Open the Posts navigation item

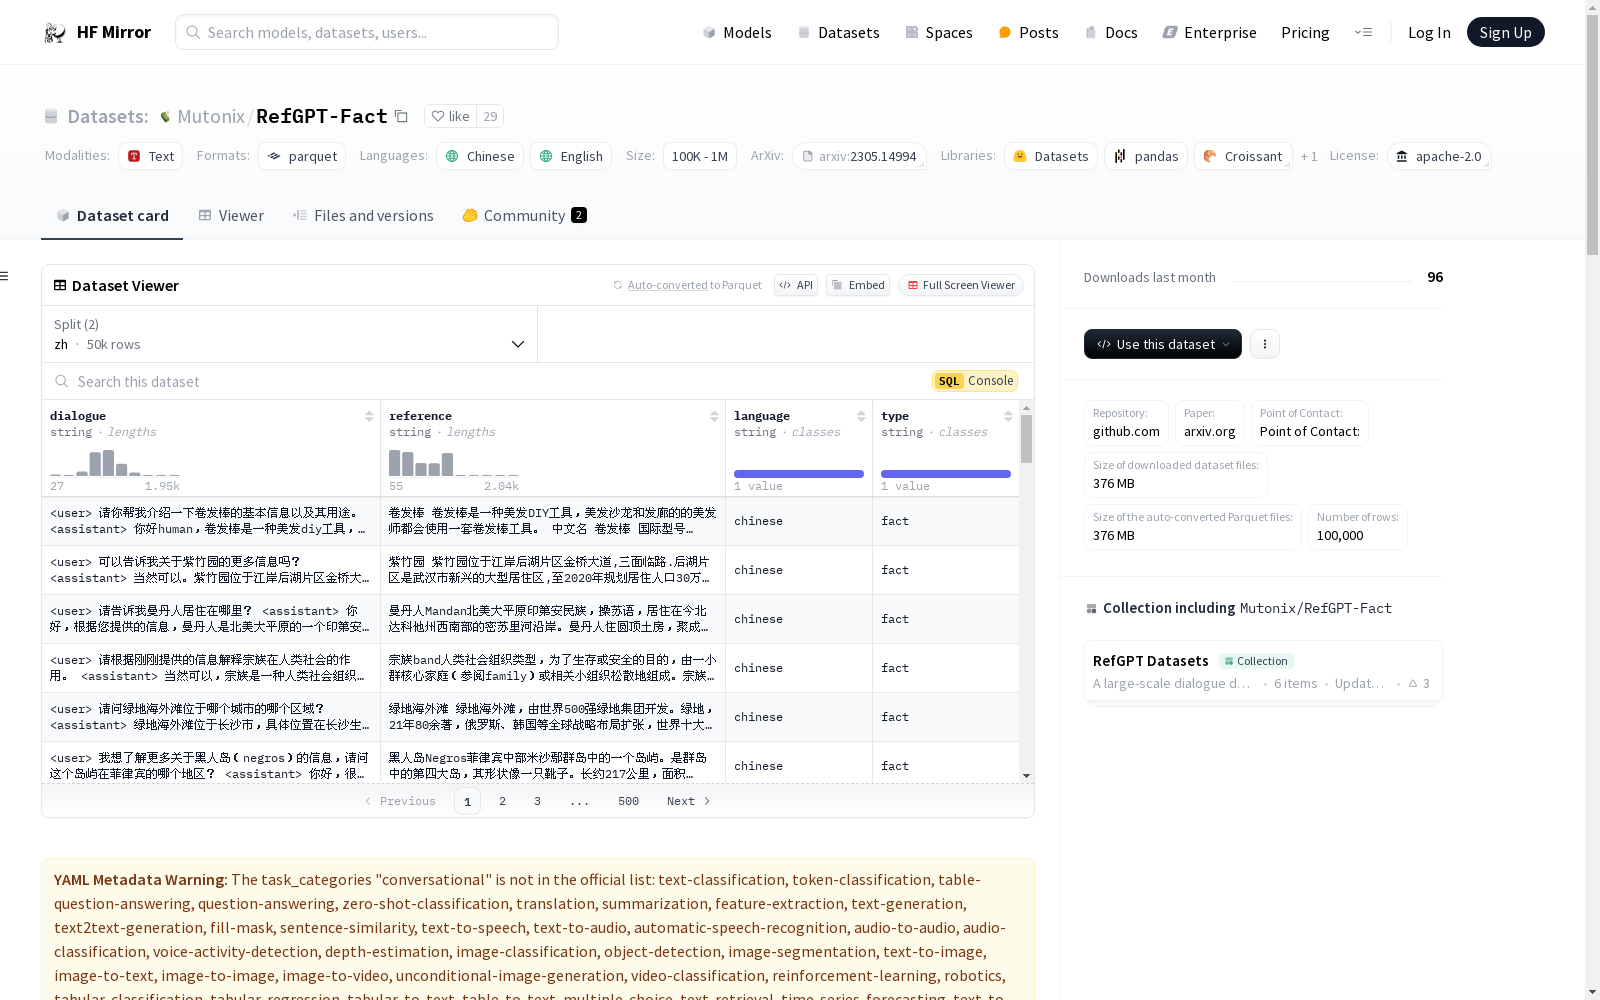tap(1028, 32)
